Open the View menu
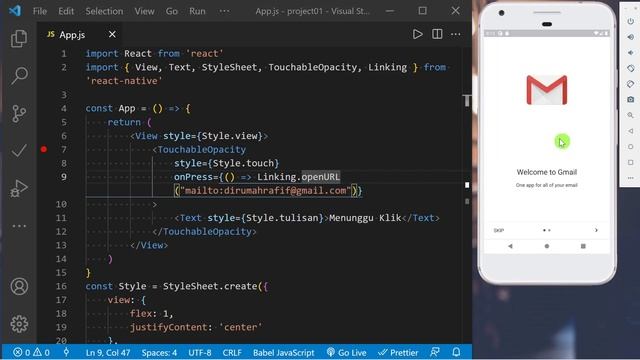640x360 pixels. point(144,11)
